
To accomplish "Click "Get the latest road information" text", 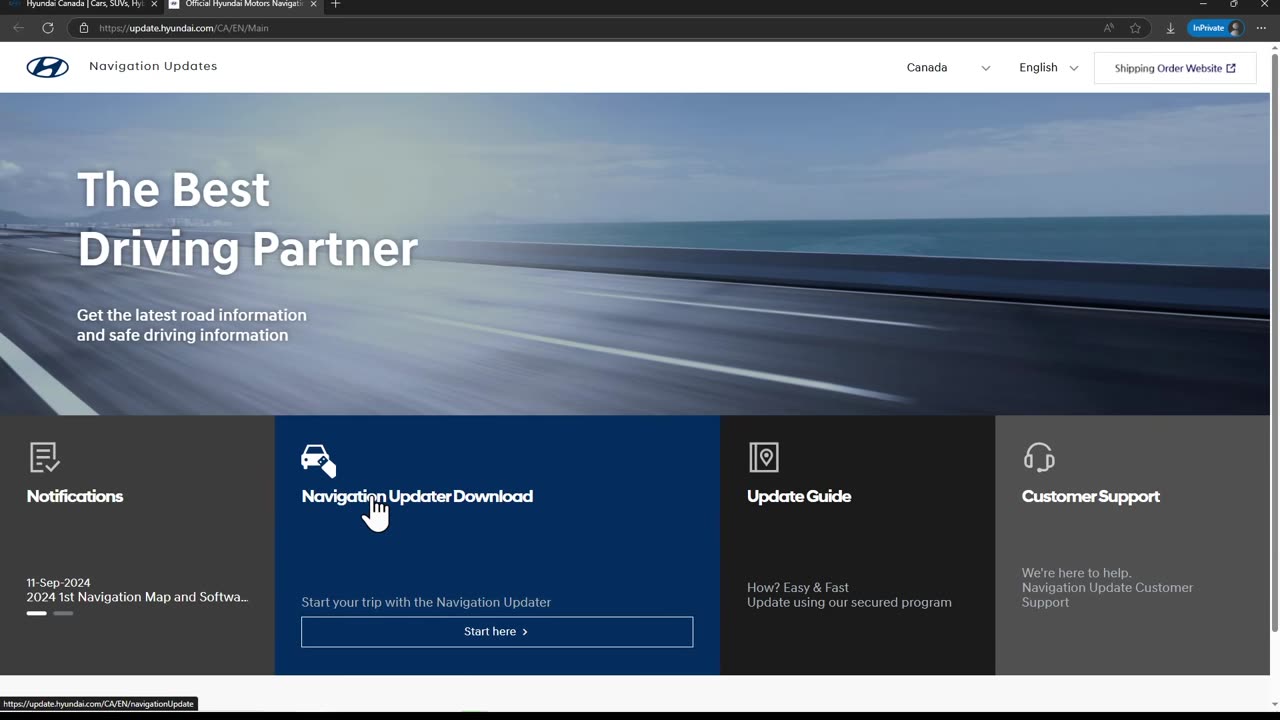I will pos(192,315).
